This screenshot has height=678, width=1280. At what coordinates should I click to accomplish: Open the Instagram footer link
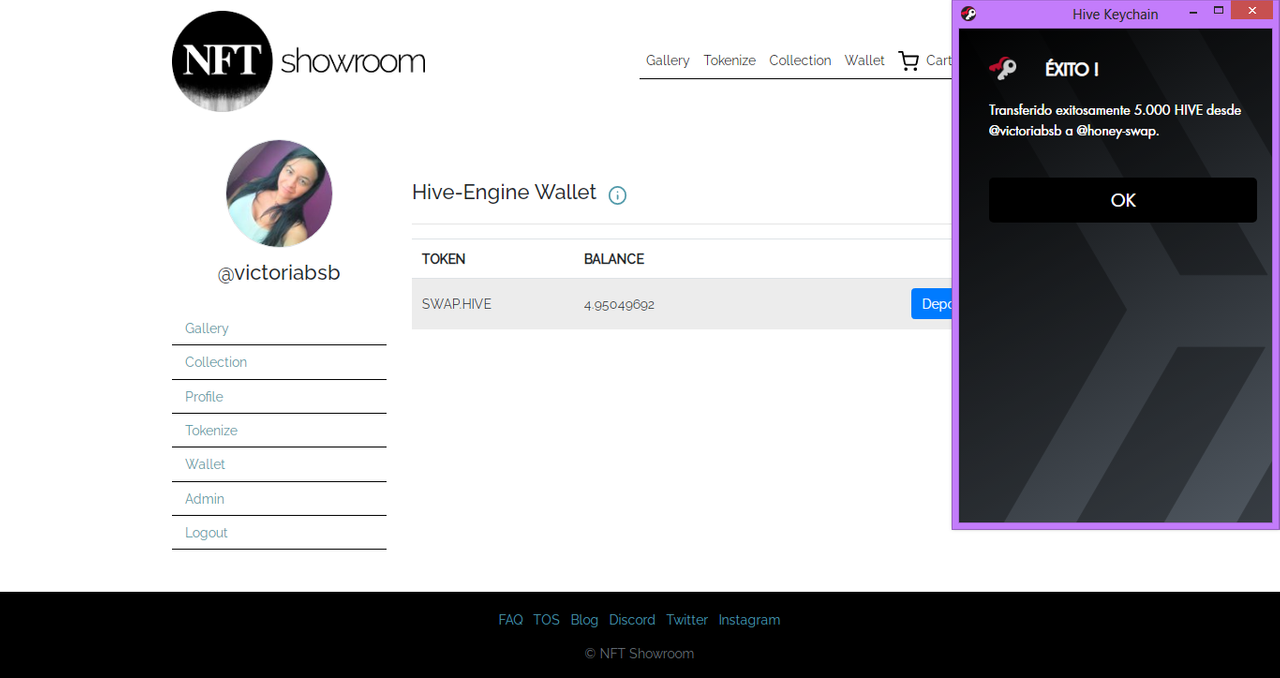click(x=749, y=620)
